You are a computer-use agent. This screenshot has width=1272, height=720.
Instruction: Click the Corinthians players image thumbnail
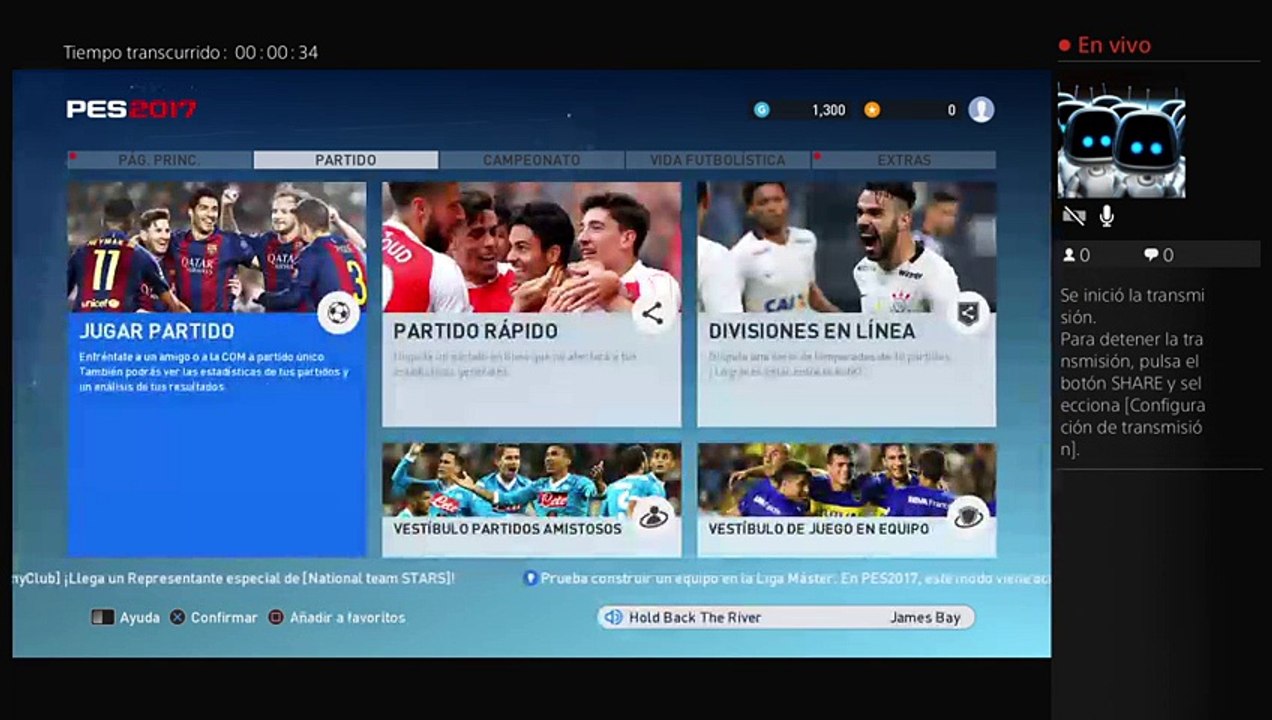click(x=846, y=247)
